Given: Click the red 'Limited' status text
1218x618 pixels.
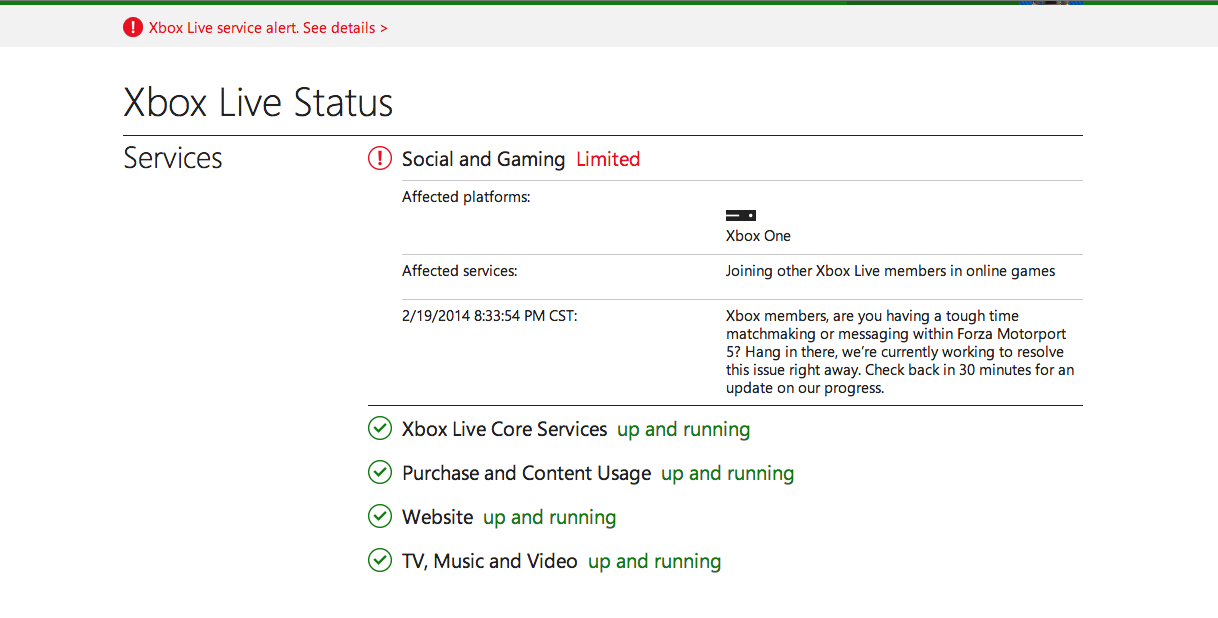Looking at the screenshot, I should tap(608, 159).
